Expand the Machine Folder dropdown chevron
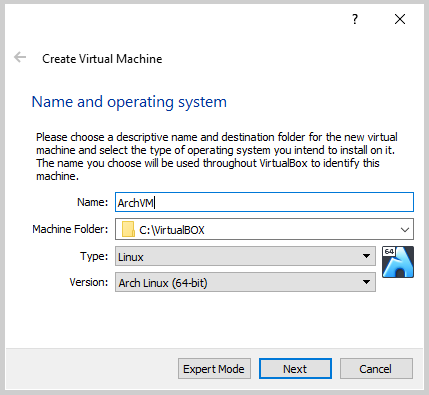The image size is (429, 395). [405, 230]
